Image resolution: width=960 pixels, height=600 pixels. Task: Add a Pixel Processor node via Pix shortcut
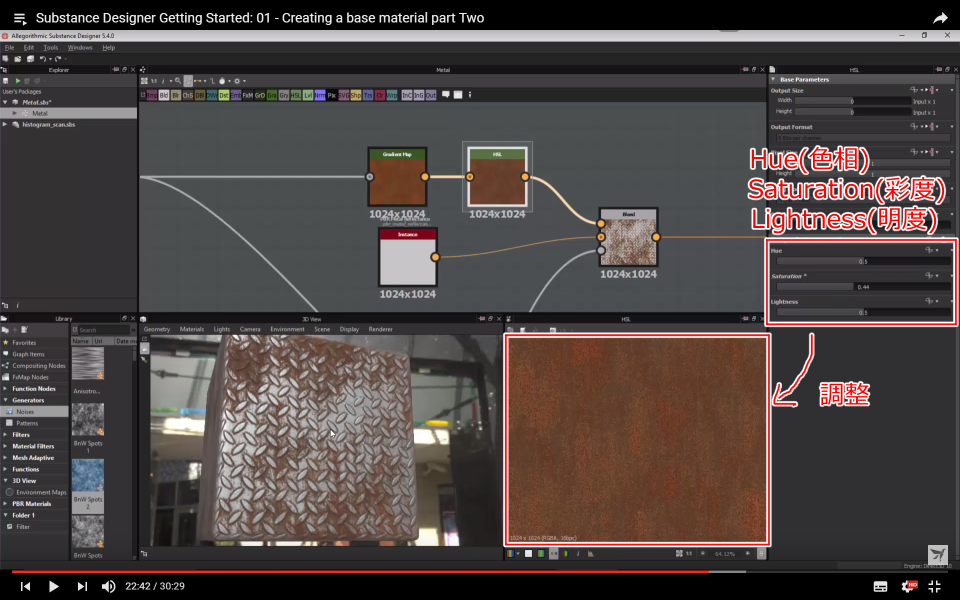[x=332, y=95]
